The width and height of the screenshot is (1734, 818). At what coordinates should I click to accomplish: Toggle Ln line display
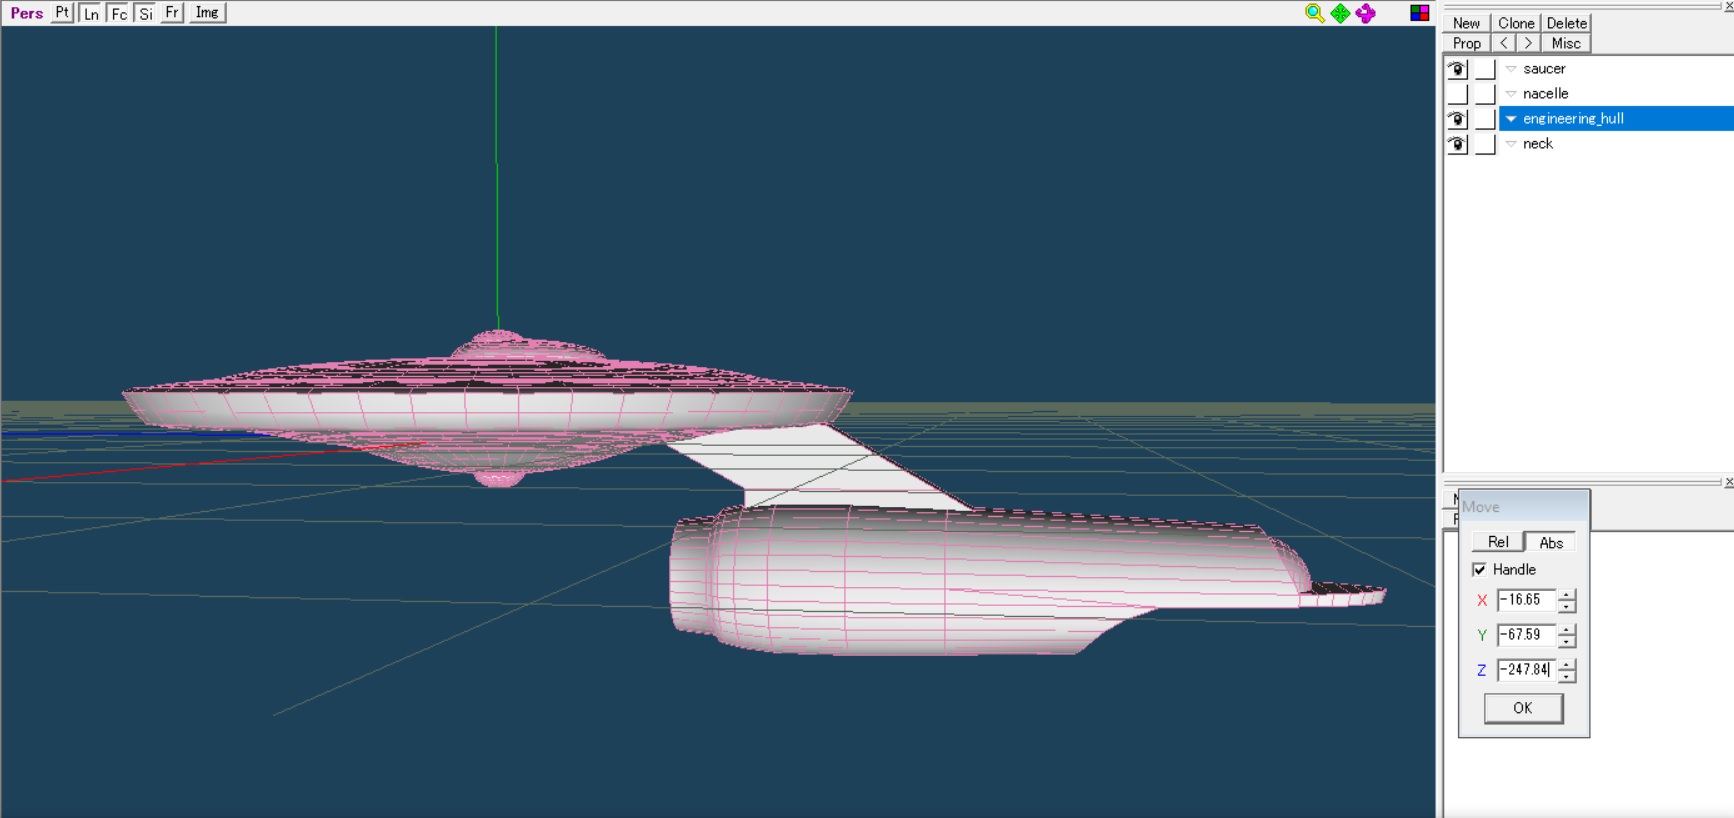tap(90, 13)
